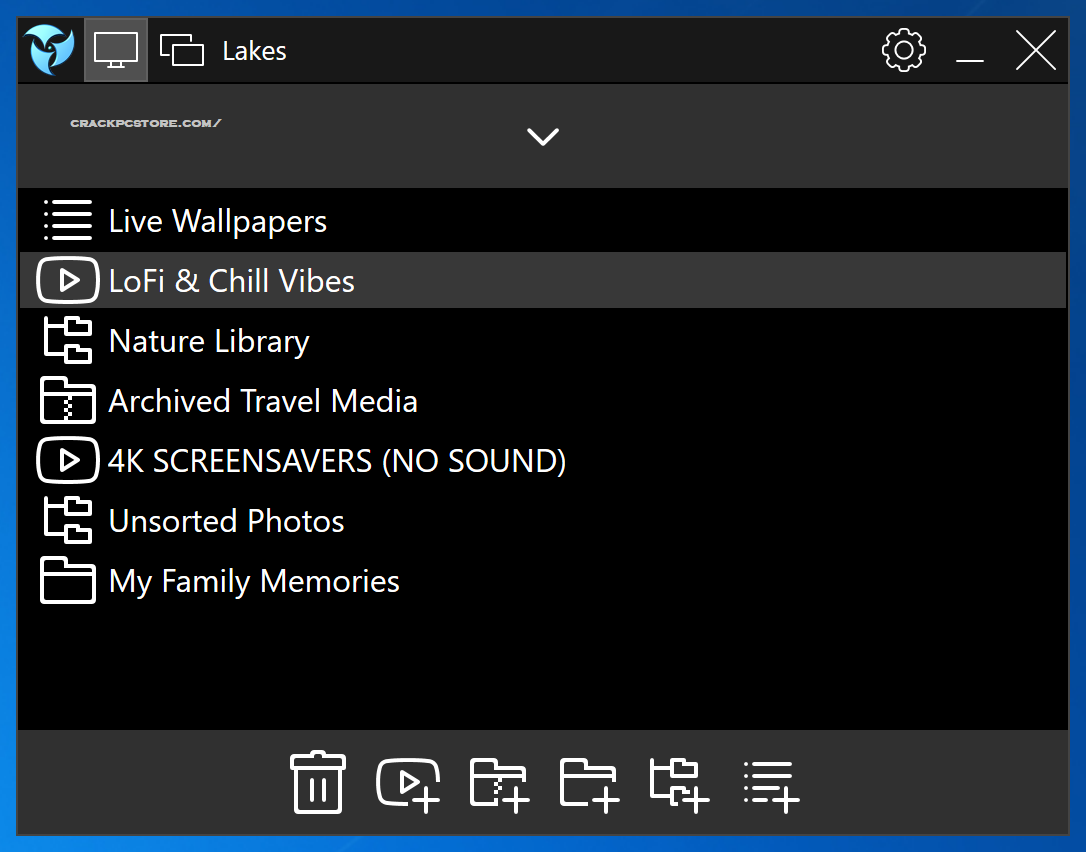This screenshot has width=1086, height=852.
Task: Click the Lakes title label
Action: point(254,51)
